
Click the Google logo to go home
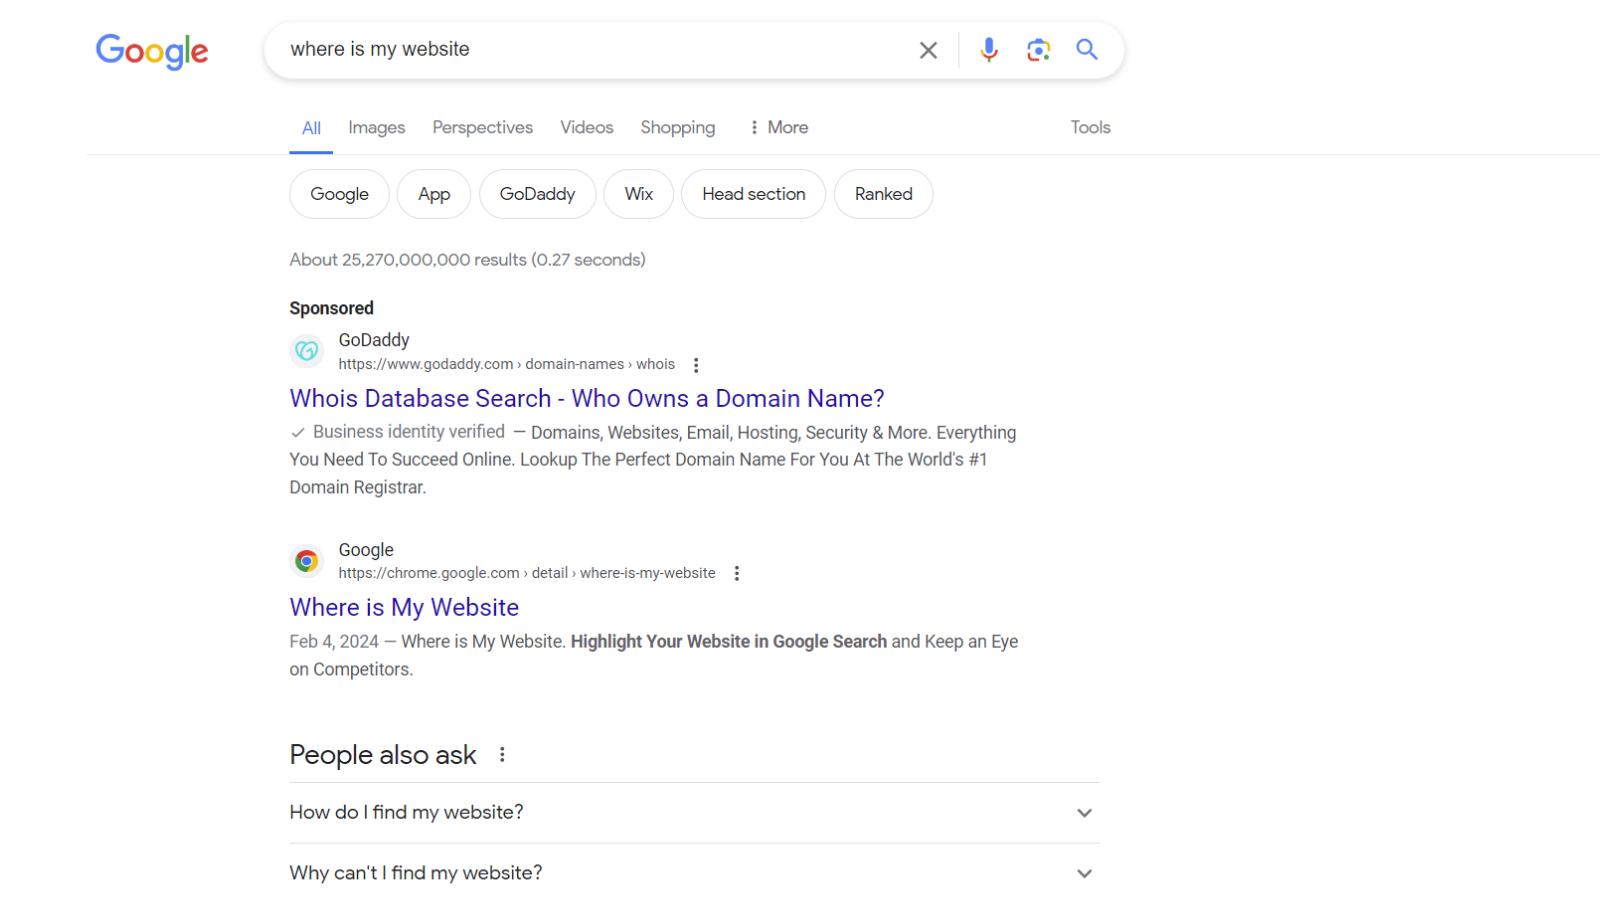(x=151, y=52)
